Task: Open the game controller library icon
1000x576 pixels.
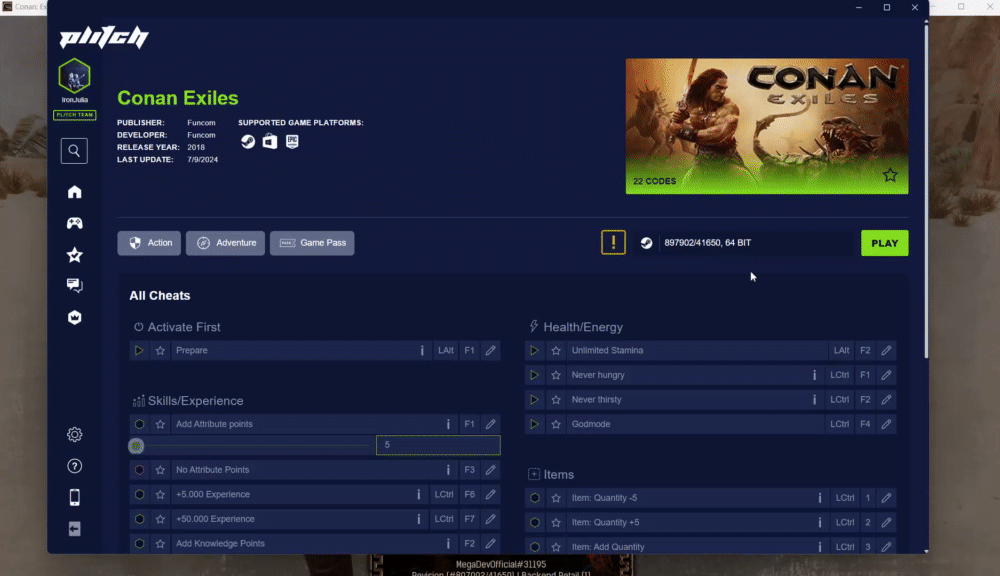Action: (x=75, y=223)
